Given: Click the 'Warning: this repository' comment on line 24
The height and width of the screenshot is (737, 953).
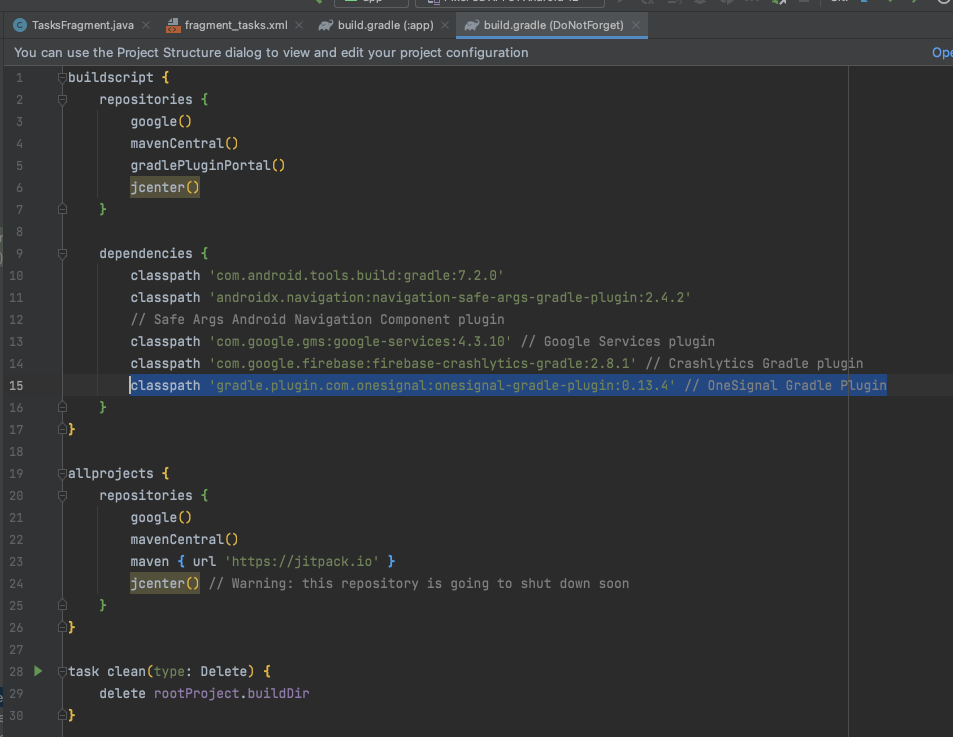Looking at the screenshot, I should [x=419, y=583].
